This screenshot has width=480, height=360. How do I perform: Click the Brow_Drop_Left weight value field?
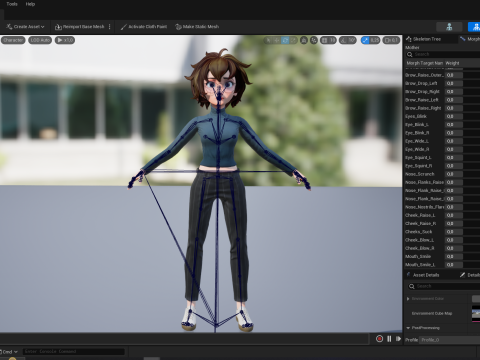[x=454, y=83]
